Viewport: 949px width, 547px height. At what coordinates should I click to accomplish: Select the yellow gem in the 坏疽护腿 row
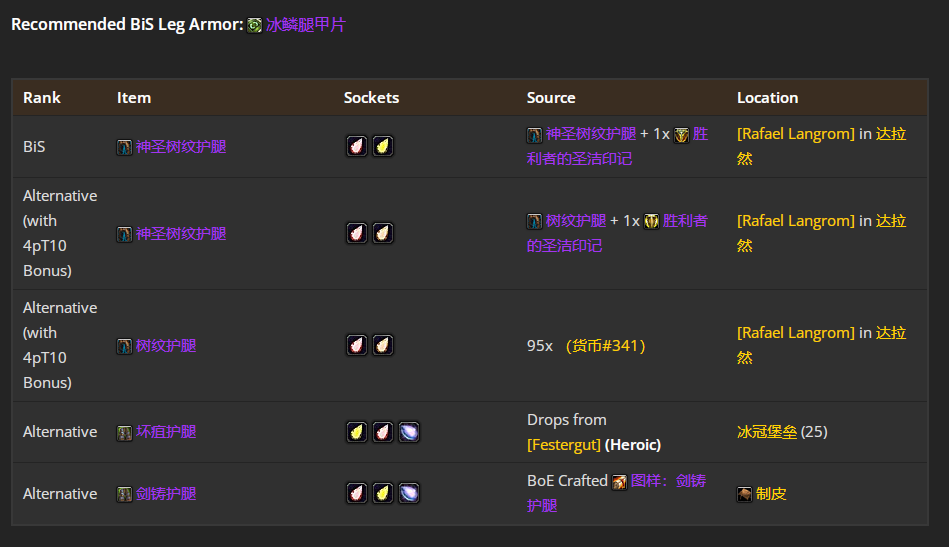click(356, 432)
